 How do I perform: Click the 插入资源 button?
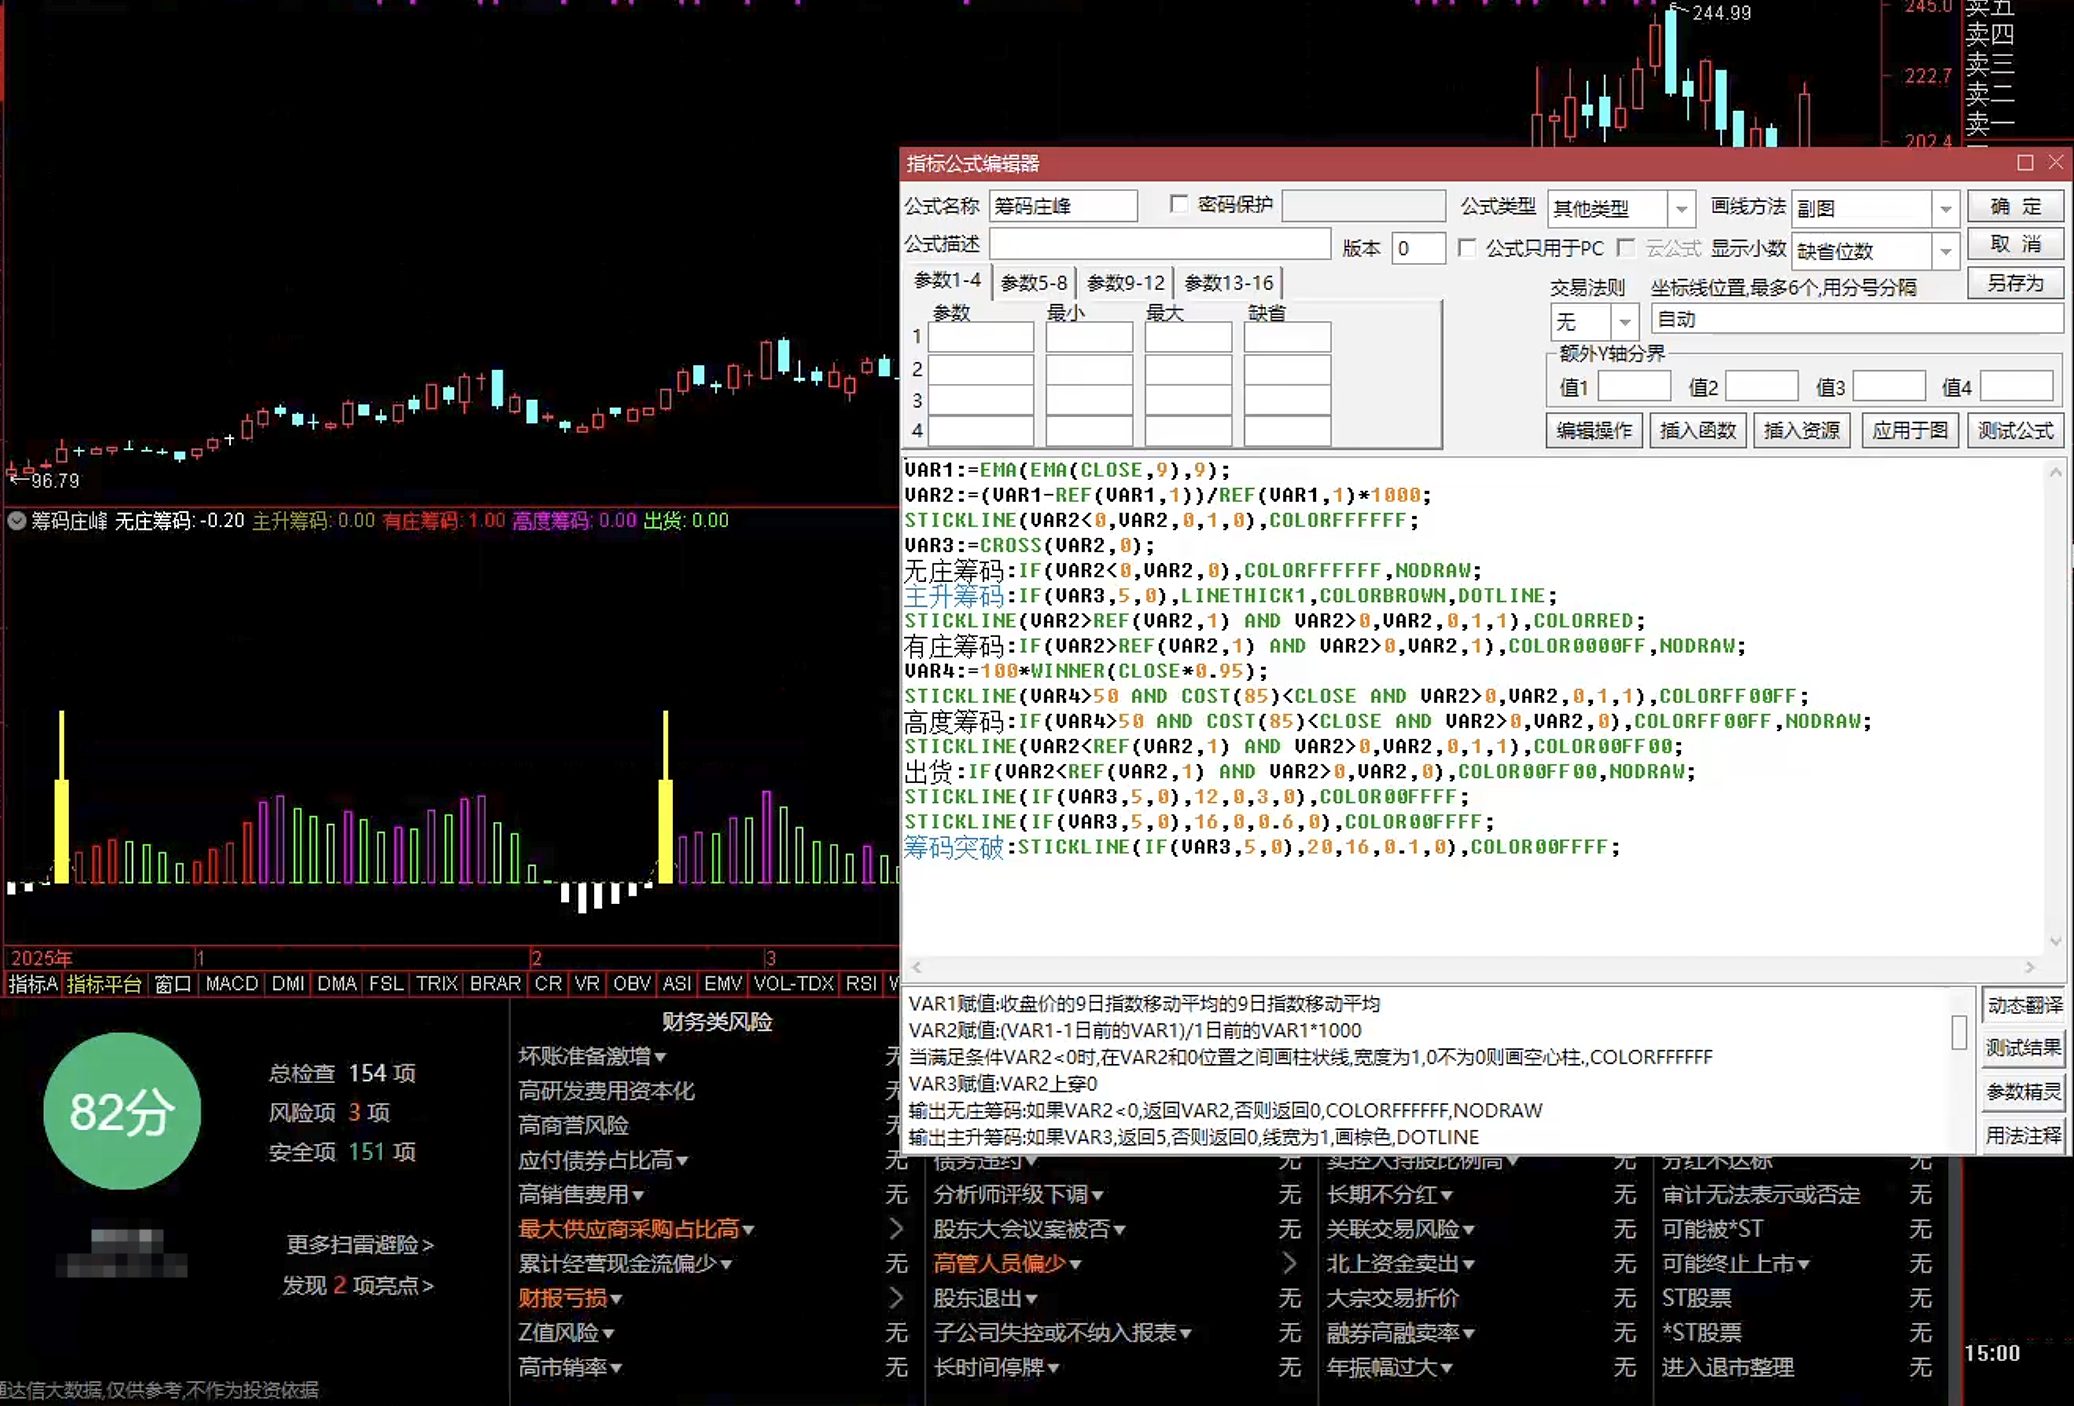tap(1802, 430)
